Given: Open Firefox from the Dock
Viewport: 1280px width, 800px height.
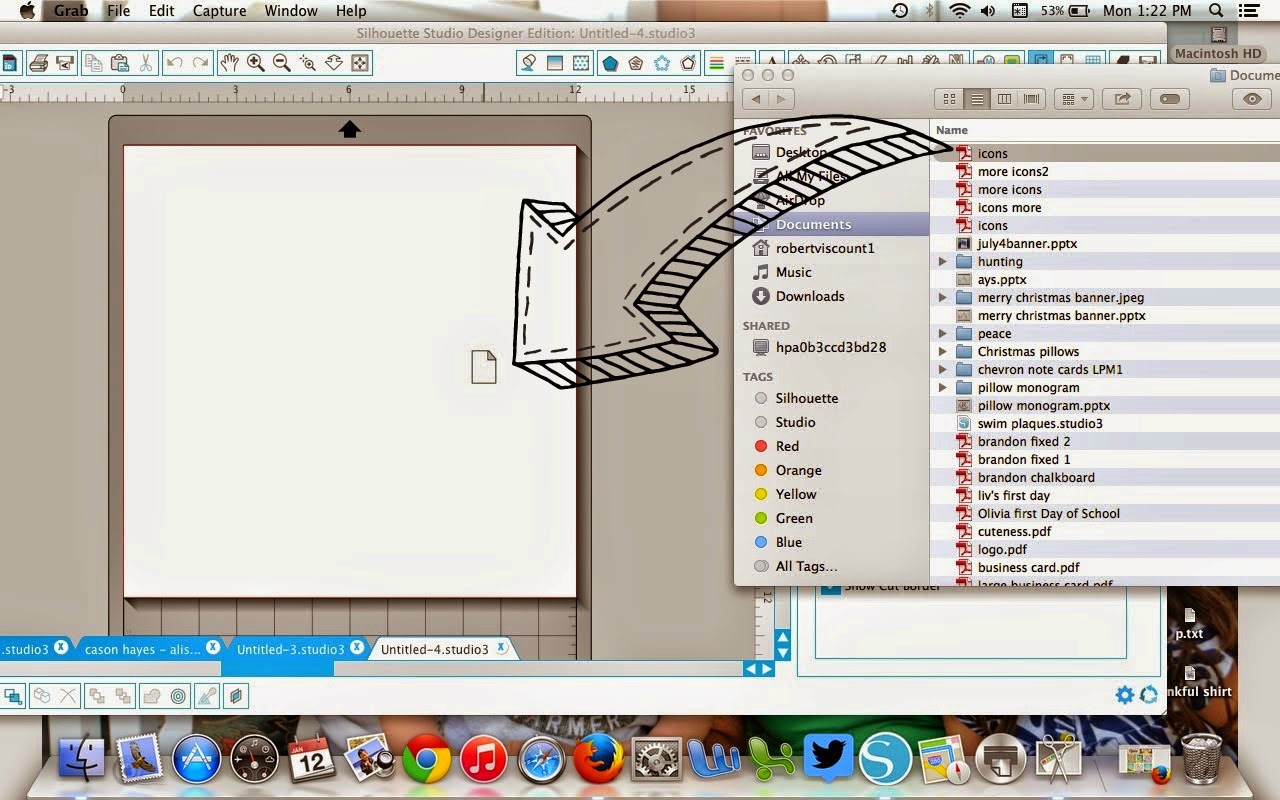Looking at the screenshot, I should 599,760.
